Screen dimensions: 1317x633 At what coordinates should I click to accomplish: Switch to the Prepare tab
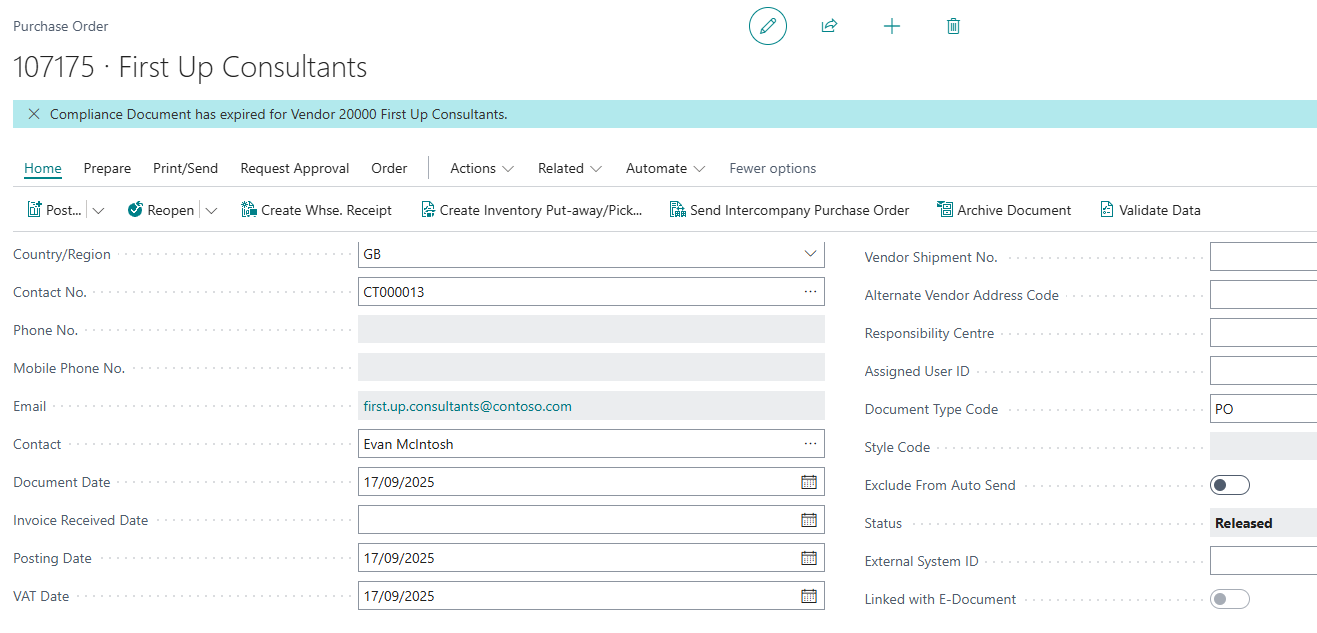(x=107, y=168)
